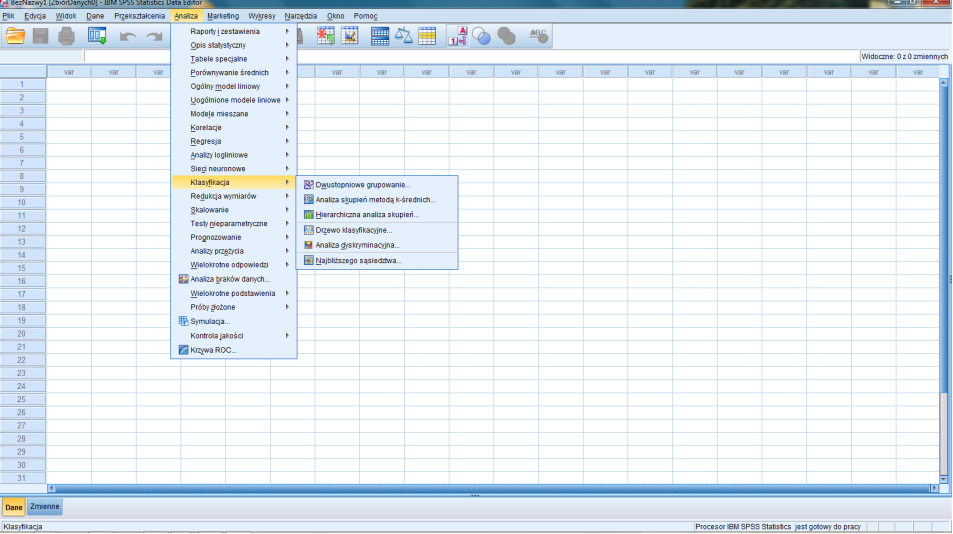This screenshot has width=953, height=534.
Task: Click the Weight Cases scales icon
Action: (404, 36)
